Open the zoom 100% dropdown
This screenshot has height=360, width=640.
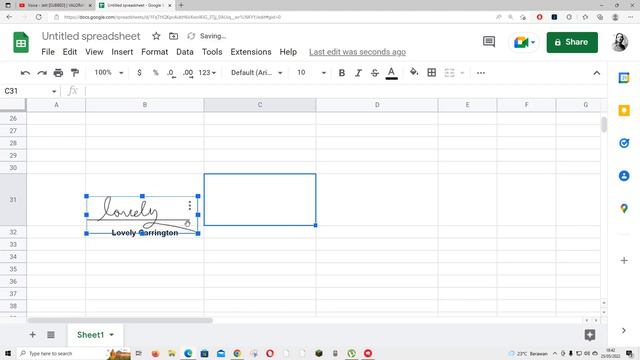click(109, 73)
